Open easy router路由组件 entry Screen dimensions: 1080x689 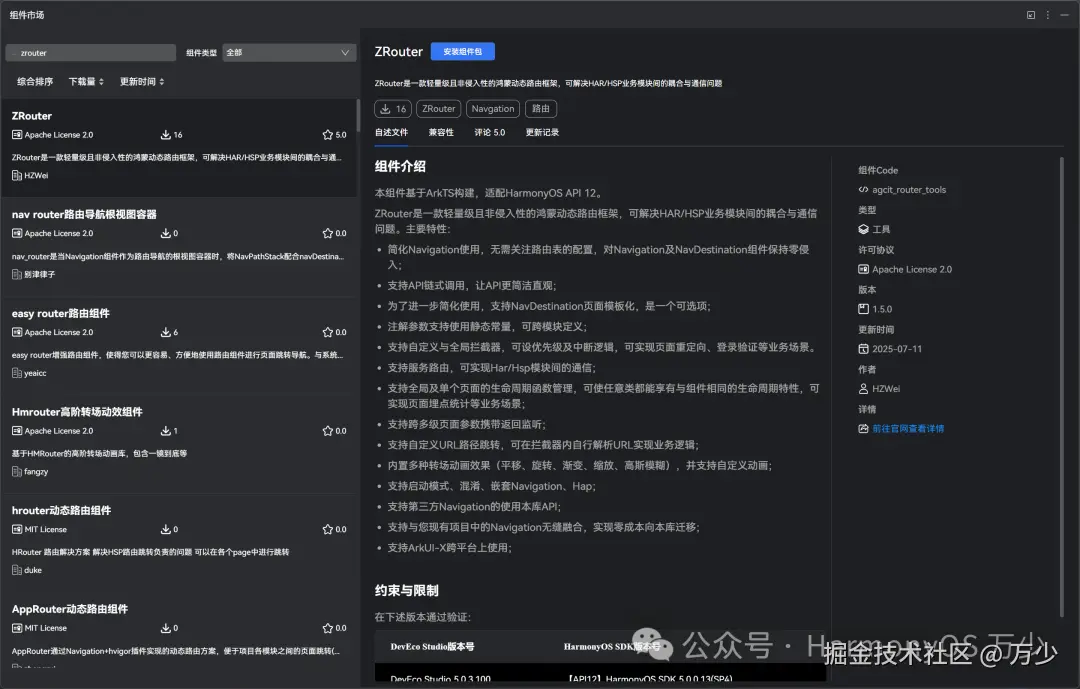(x=178, y=344)
